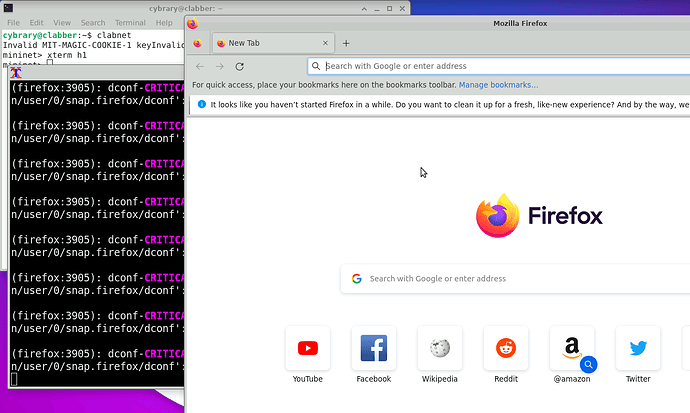Click the Firefox View pinned icon
690x413 pixels.
198,43
